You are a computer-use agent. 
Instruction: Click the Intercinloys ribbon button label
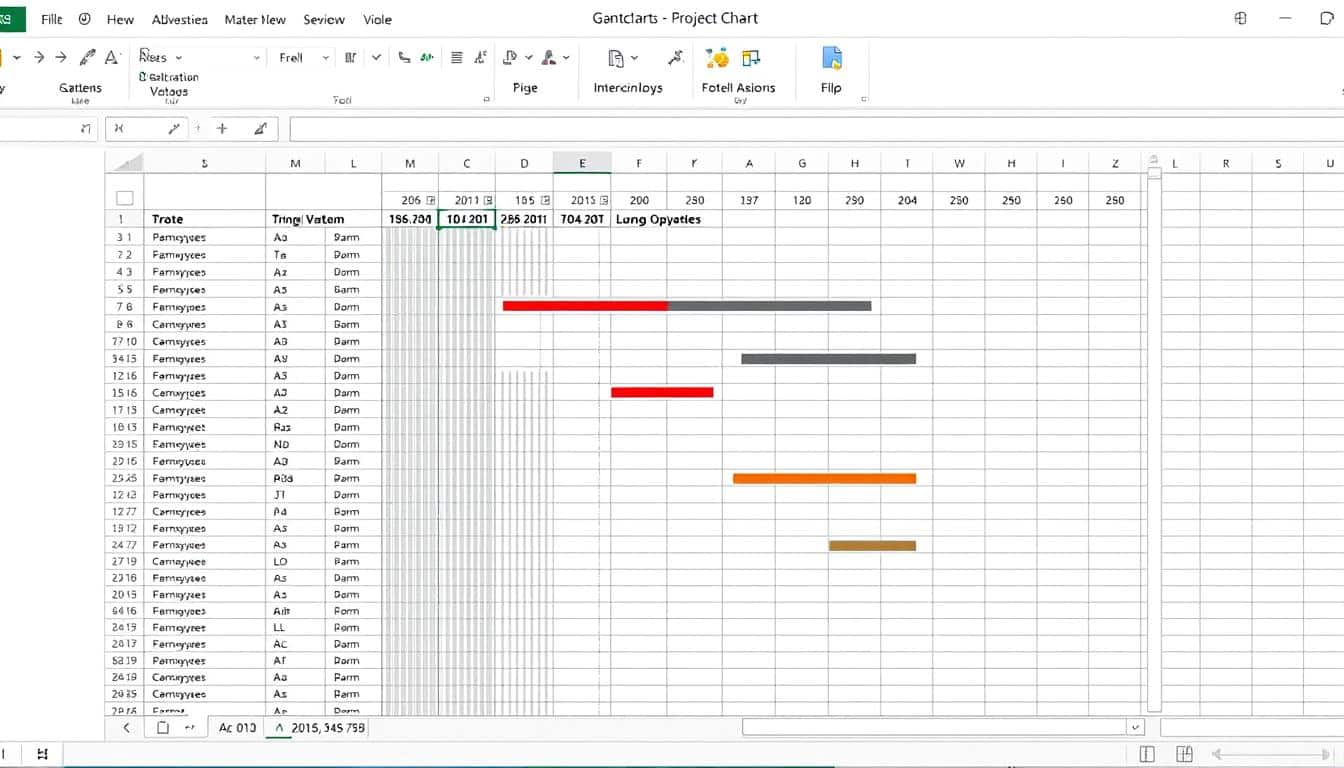click(x=628, y=88)
